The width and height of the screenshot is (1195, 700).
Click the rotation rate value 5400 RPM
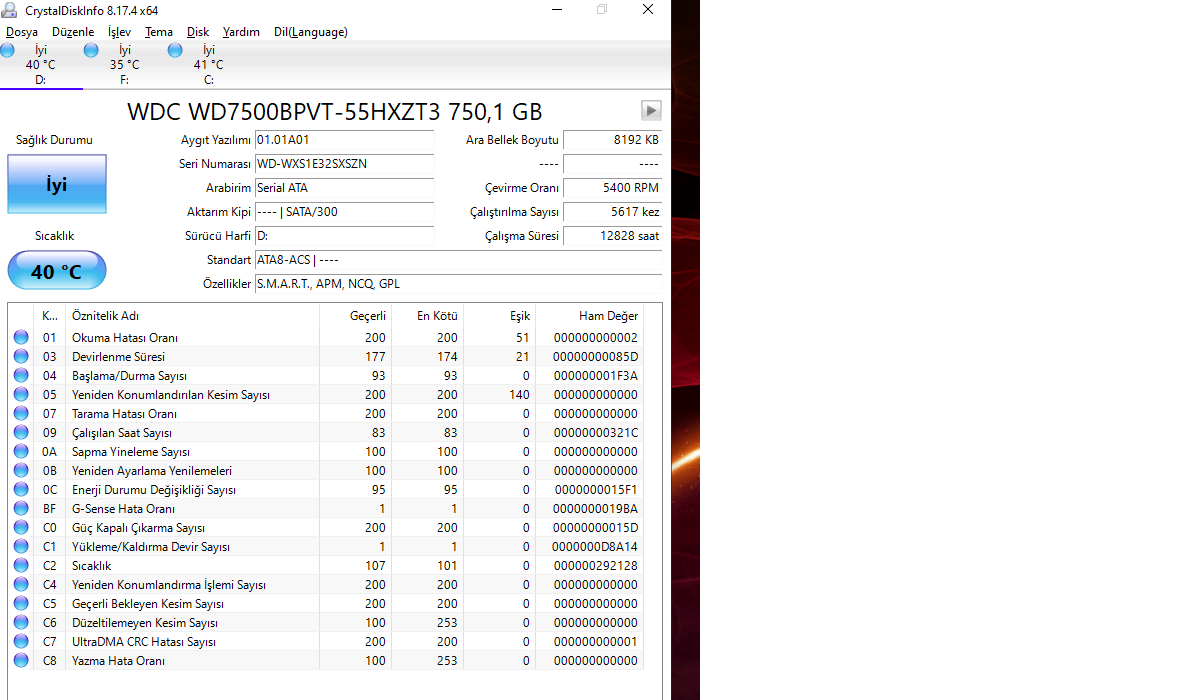pos(613,188)
